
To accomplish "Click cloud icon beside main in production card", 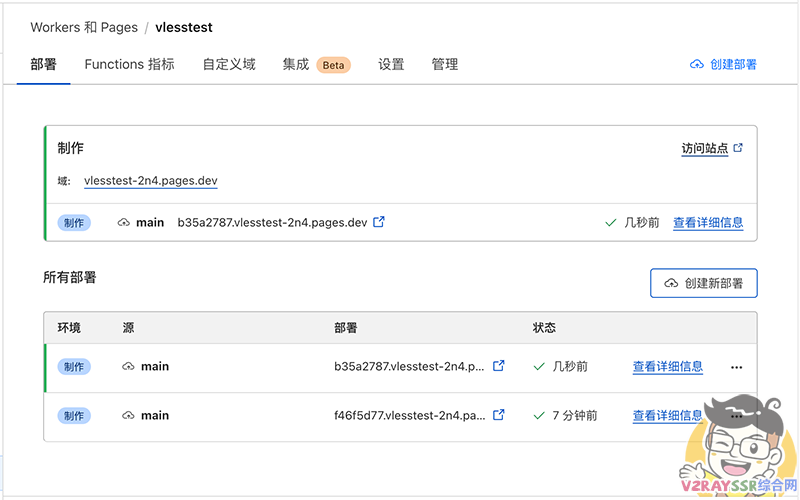I will point(123,222).
